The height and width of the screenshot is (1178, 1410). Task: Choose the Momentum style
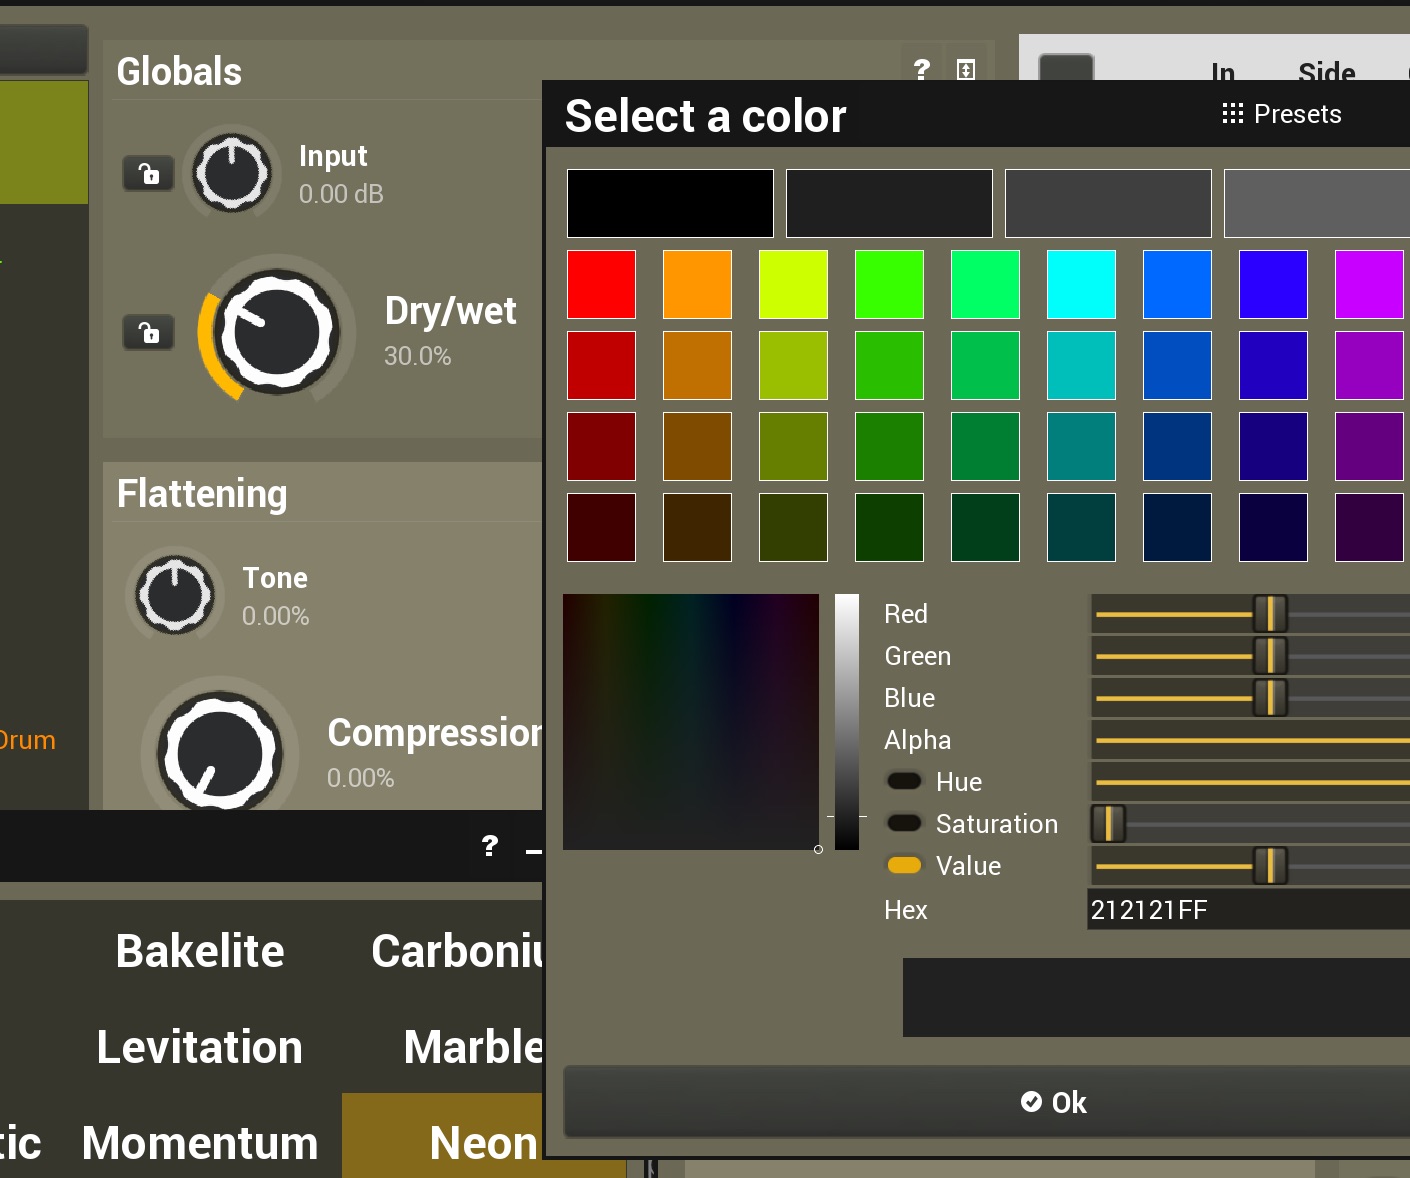200,1143
